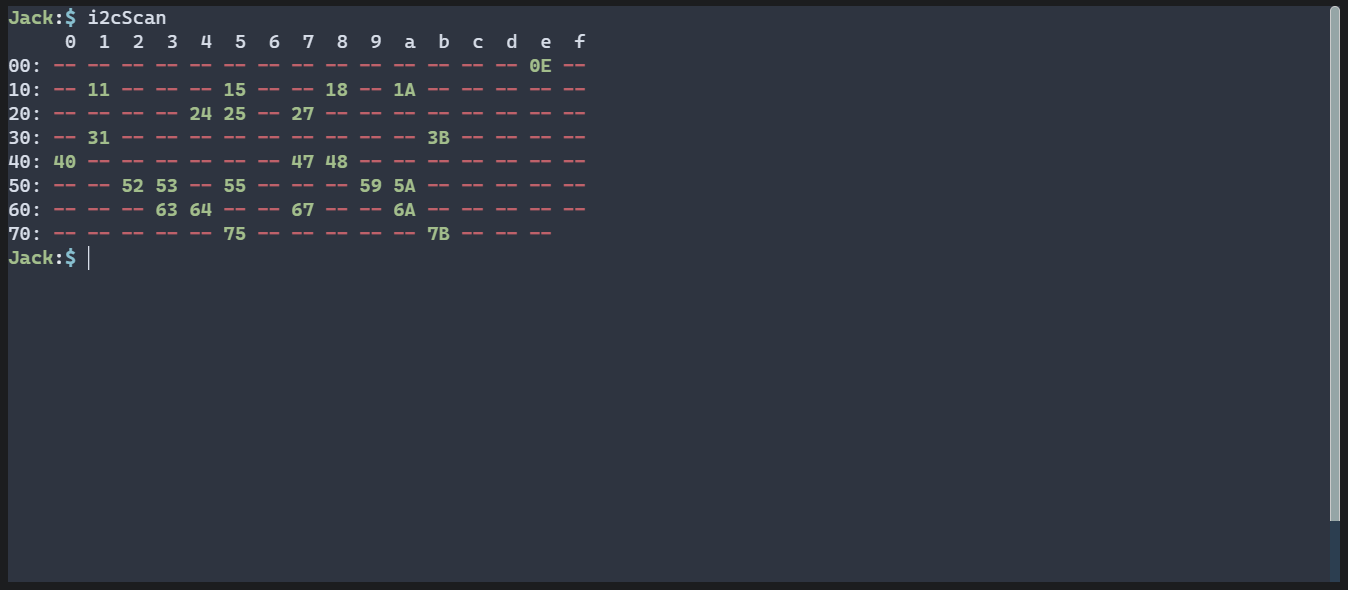Screen dimensions: 1348x590
Task: Click the i2cScan command text
Action: coord(126,18)
